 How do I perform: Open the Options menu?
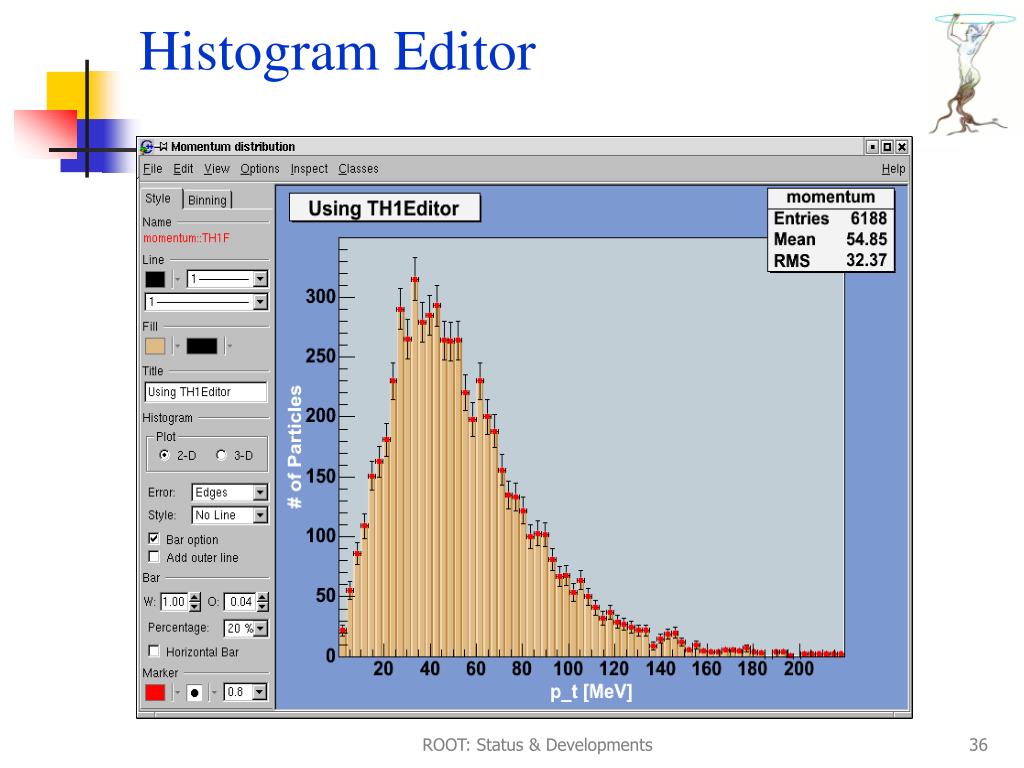point(259,169)
